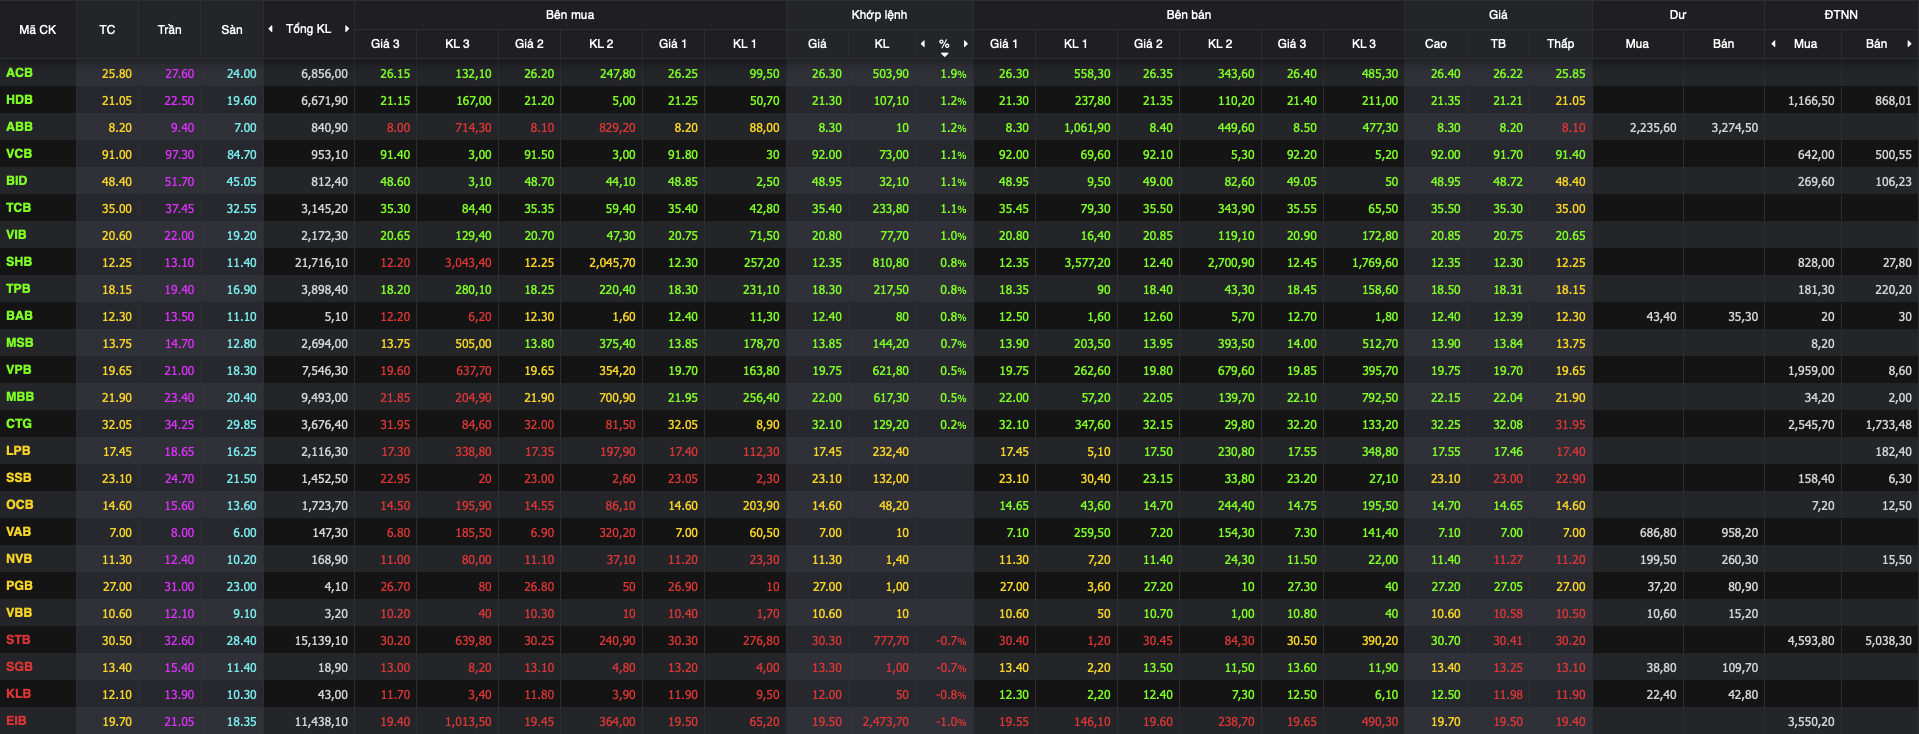Open stock symbol BAB

(19, 316)
